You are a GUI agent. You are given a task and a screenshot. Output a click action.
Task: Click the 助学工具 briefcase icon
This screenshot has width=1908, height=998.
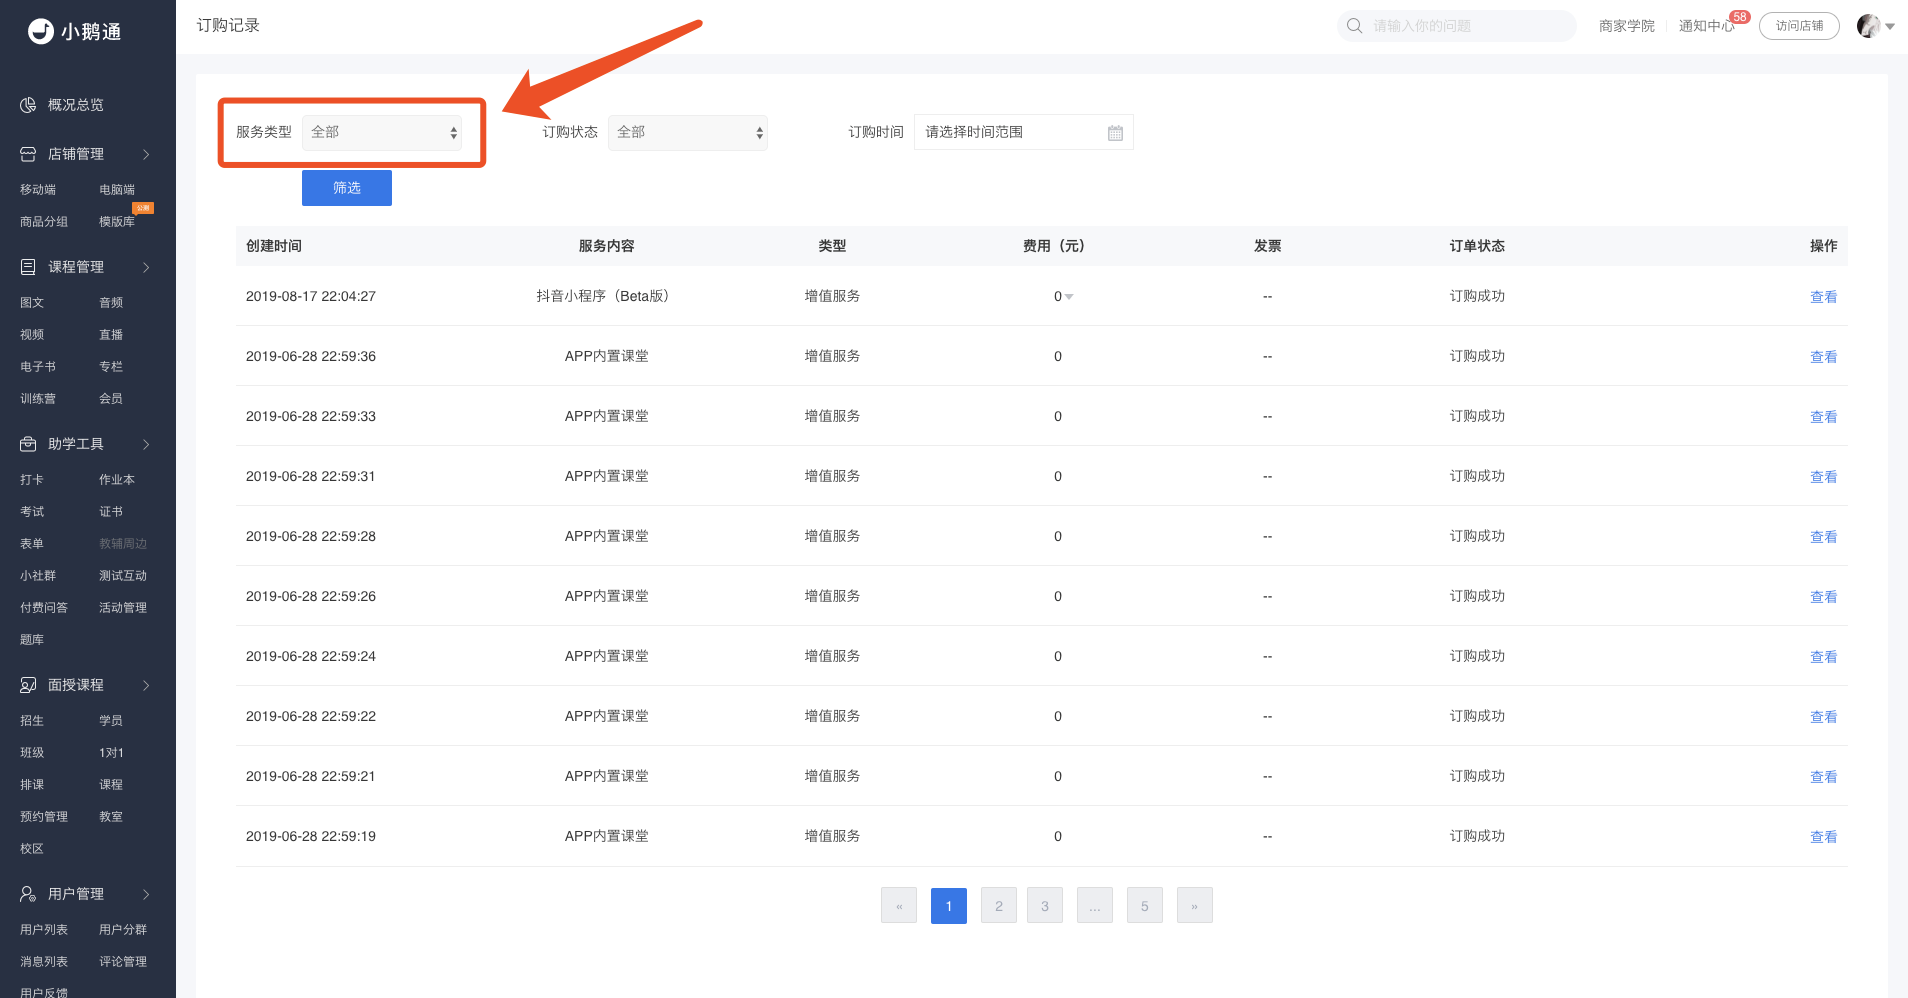[x=28, y=444]
